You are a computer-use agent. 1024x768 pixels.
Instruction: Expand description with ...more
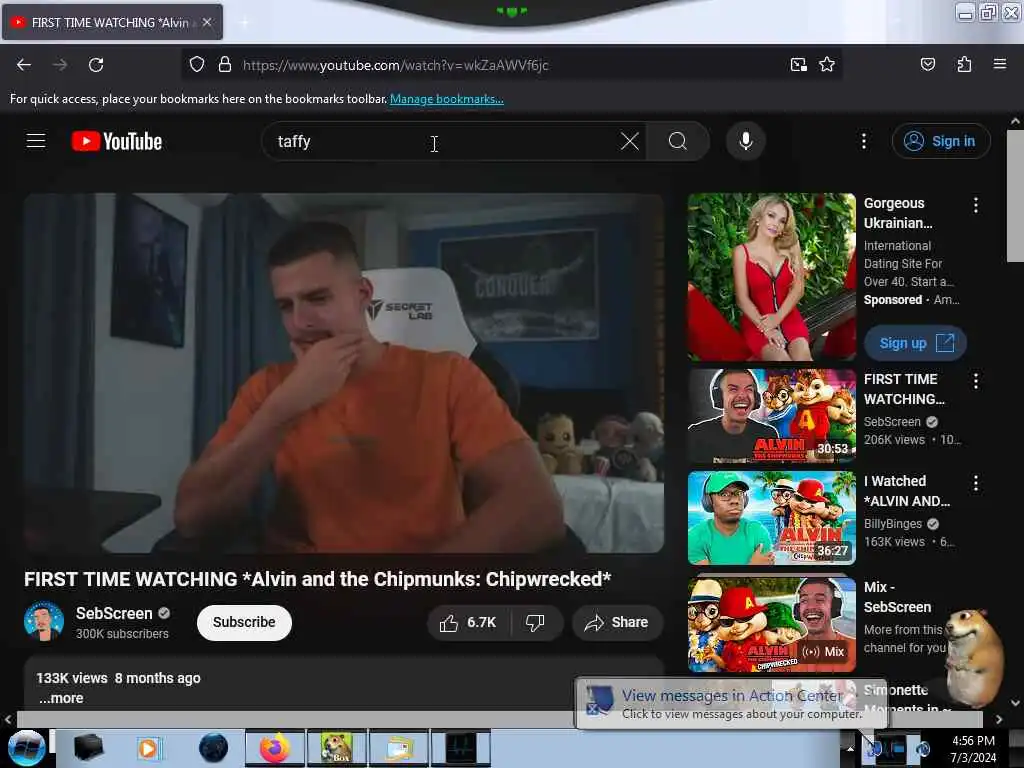click(61, 698)
